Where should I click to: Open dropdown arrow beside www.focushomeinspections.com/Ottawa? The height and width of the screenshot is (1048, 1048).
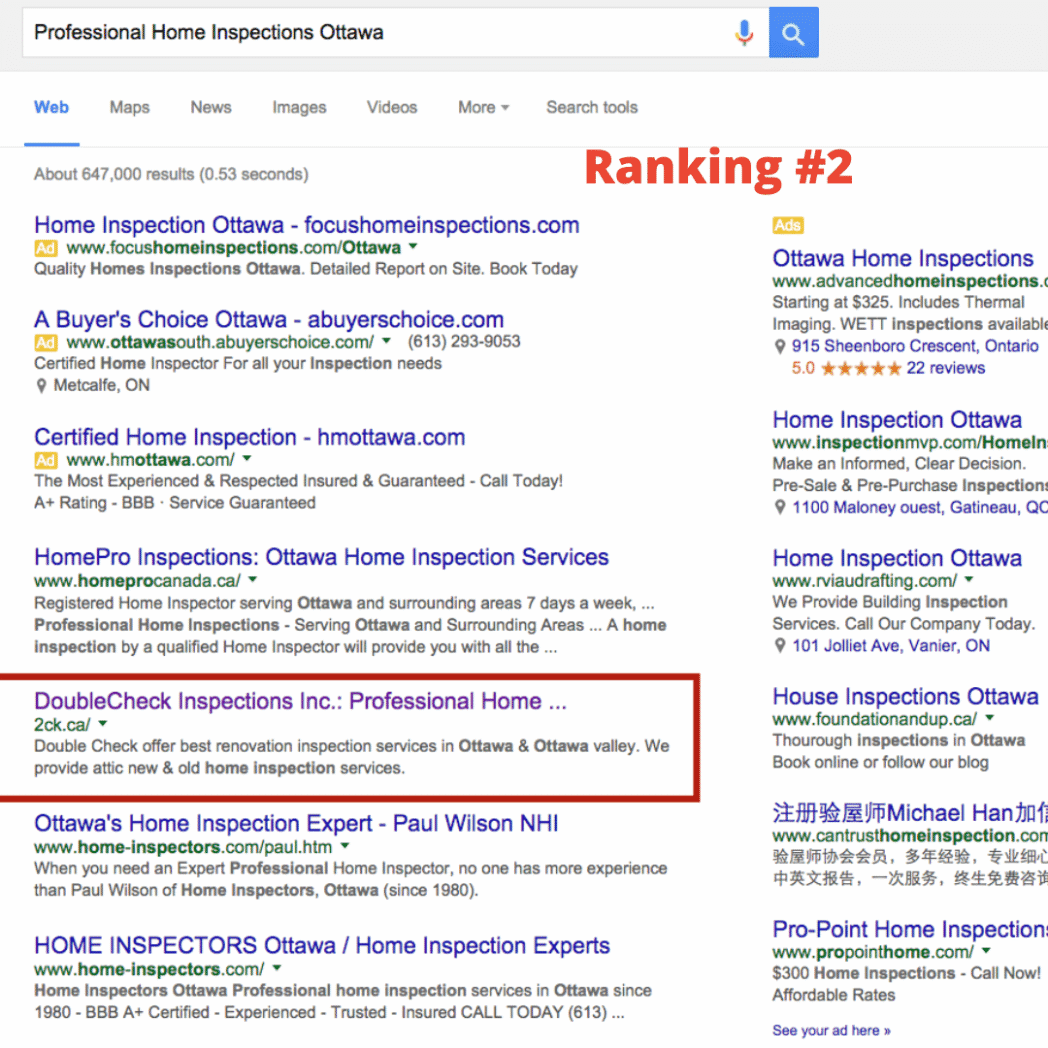tap(413, 247)
